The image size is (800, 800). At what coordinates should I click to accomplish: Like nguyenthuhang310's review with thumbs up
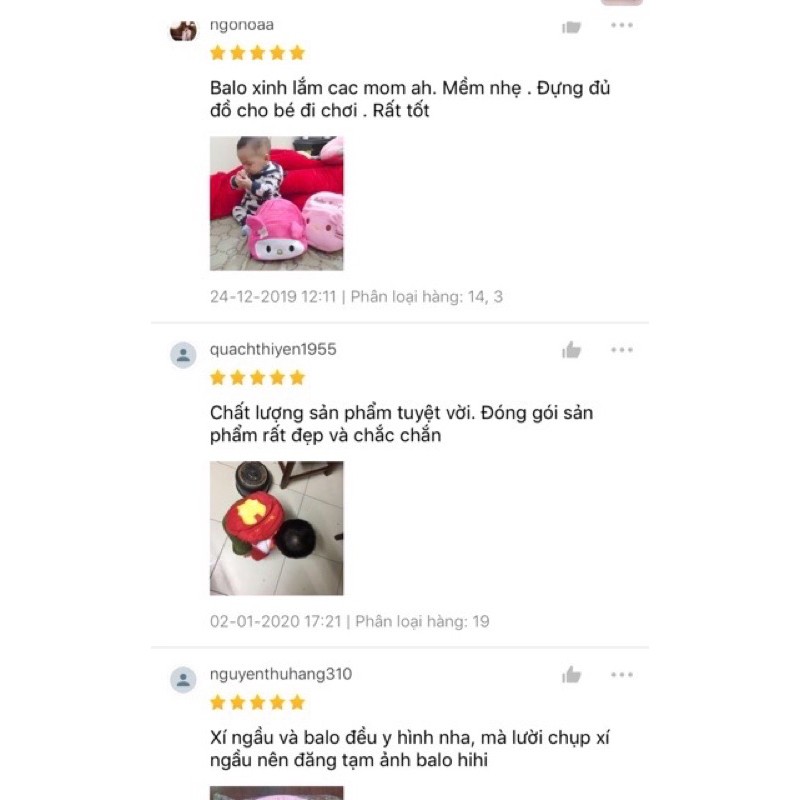(571, 675)
